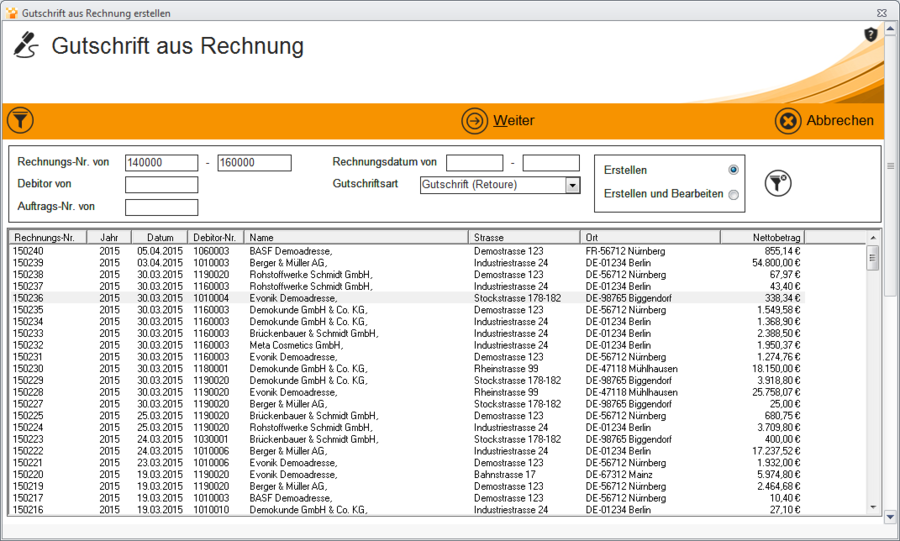This screenshot has height=541, width=900.
Task: Select invoice row 150238
Action: 407,275
